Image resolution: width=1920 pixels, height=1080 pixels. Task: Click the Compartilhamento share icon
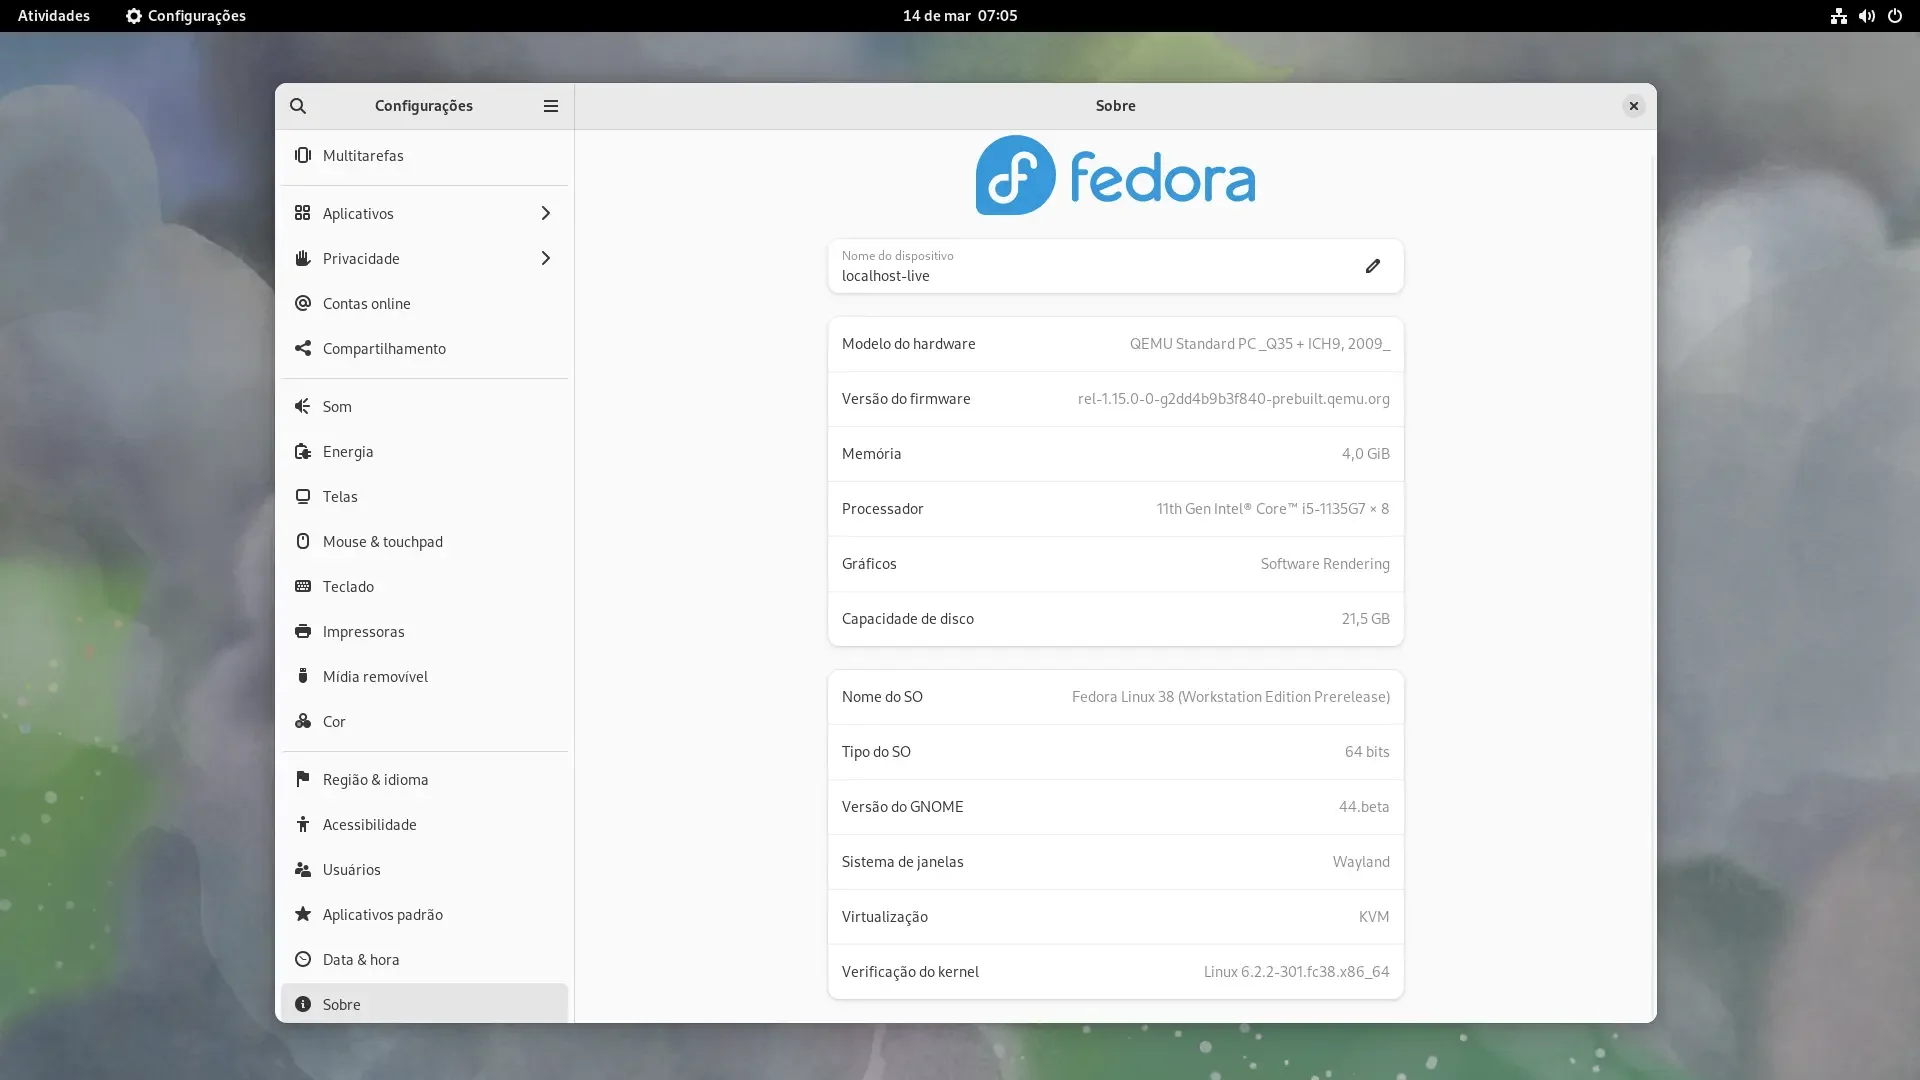(302, 348)
